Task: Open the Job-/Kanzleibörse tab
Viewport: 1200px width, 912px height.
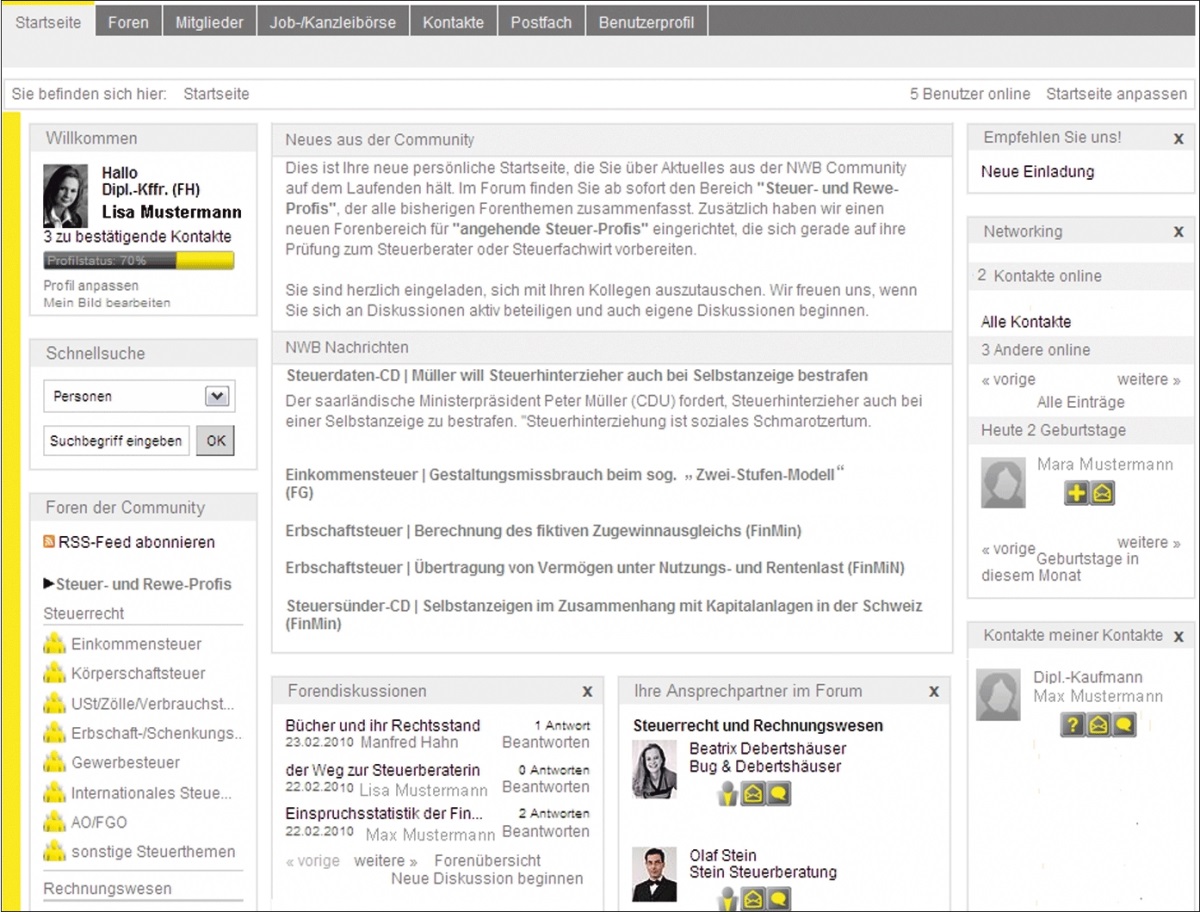Action: coord(332,22)
